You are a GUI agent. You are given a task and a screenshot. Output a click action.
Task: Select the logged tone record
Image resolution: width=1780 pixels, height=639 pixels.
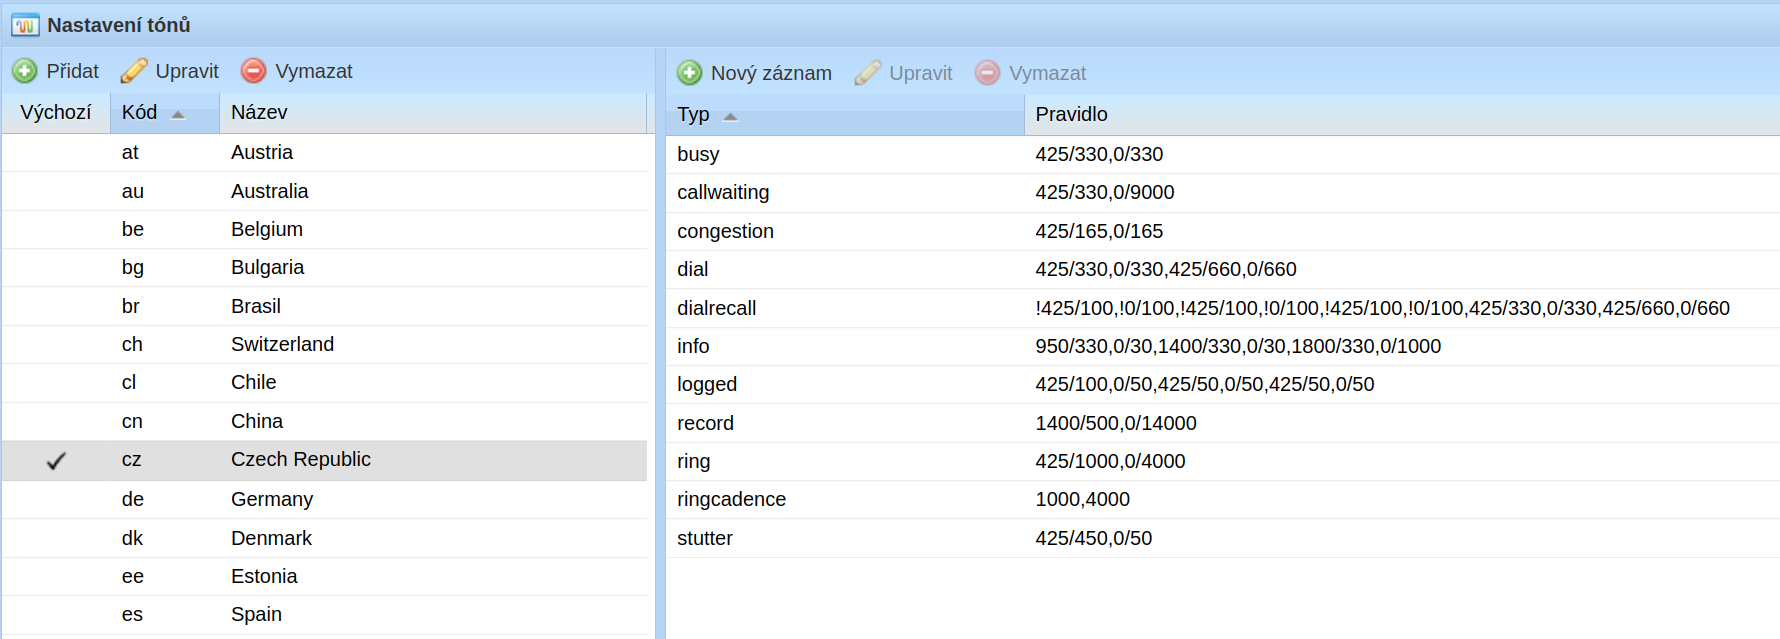click(x=1223, y=385)
